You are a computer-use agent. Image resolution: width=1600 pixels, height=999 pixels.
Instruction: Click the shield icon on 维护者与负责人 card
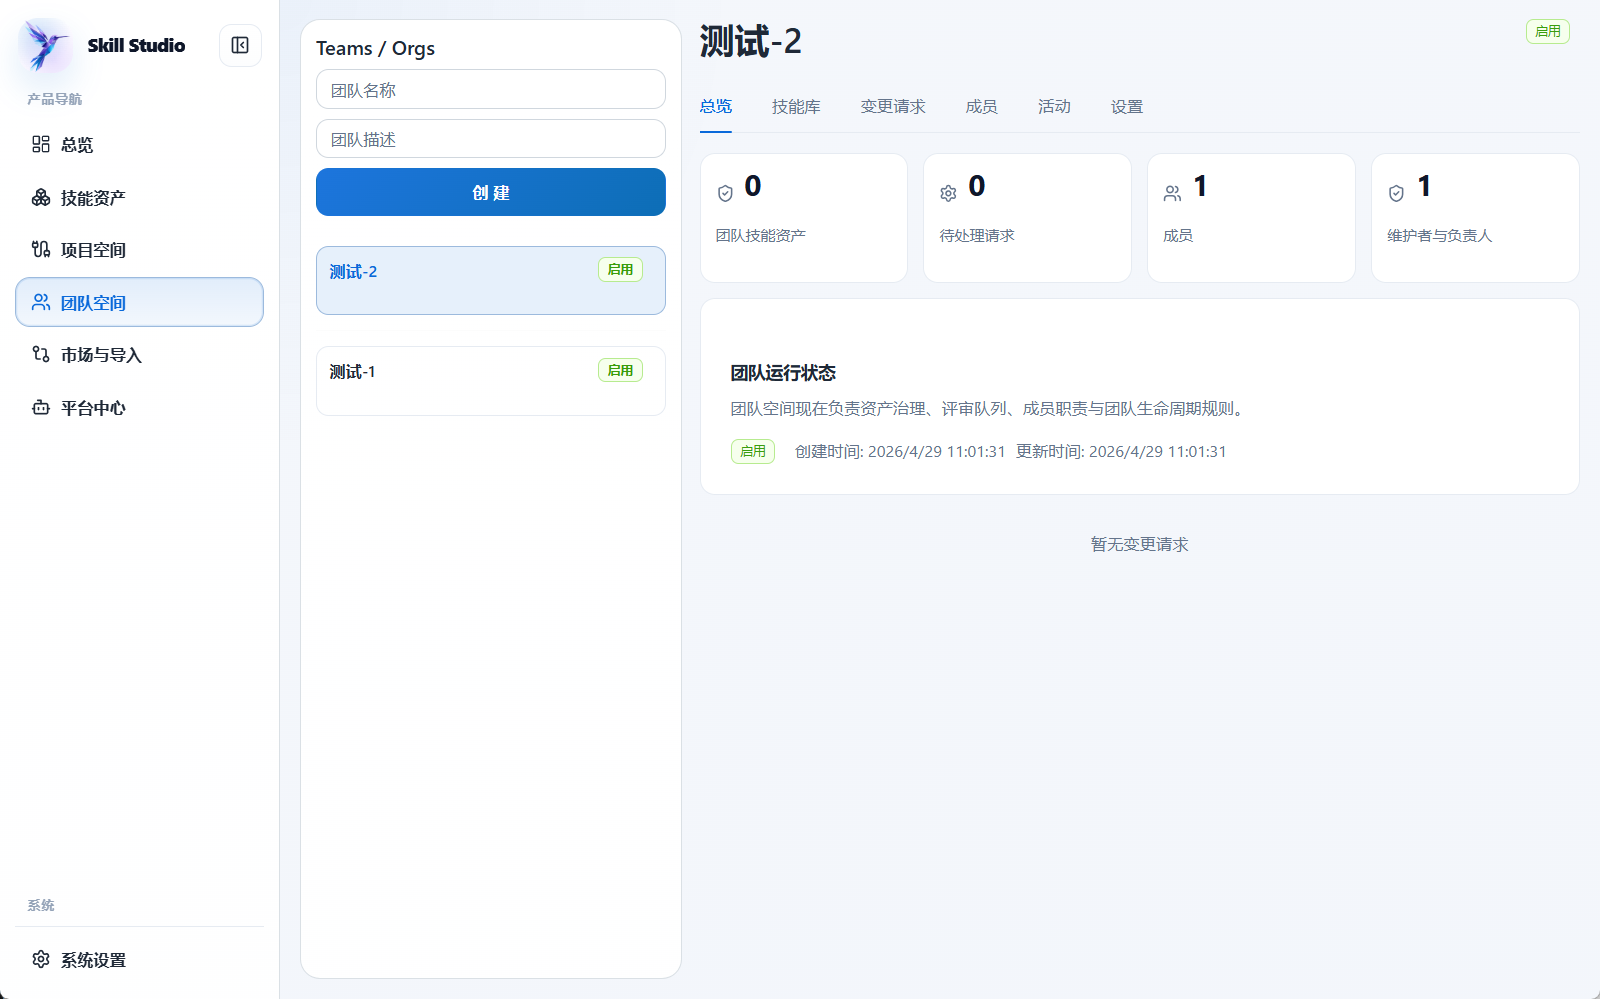1396,193
